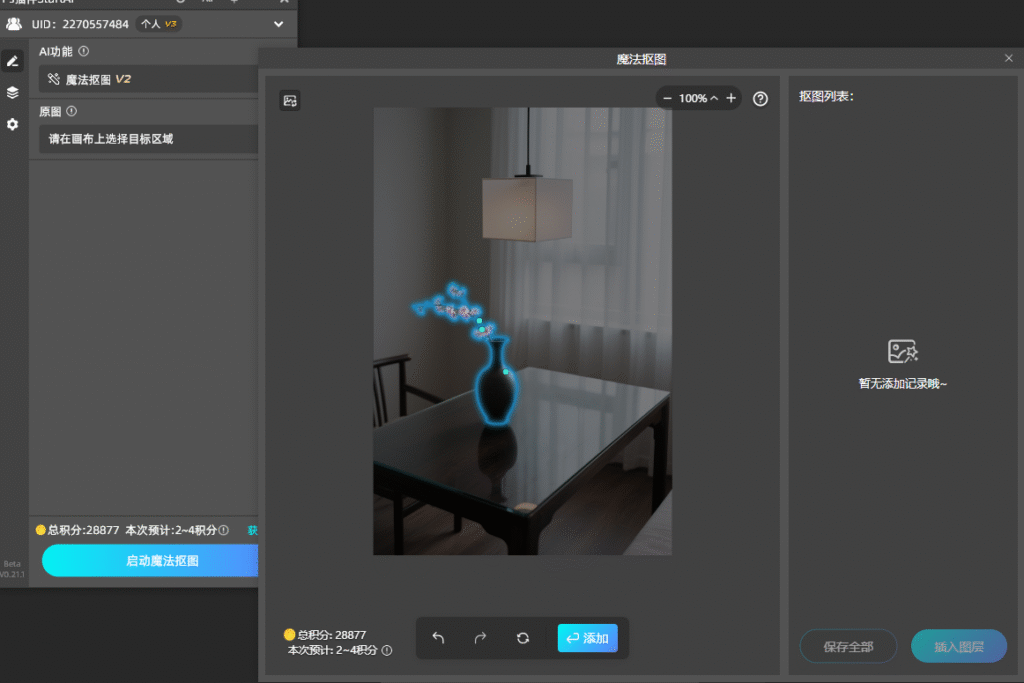
Task: Zoom out with the minus button
Action: coord(667,98)
